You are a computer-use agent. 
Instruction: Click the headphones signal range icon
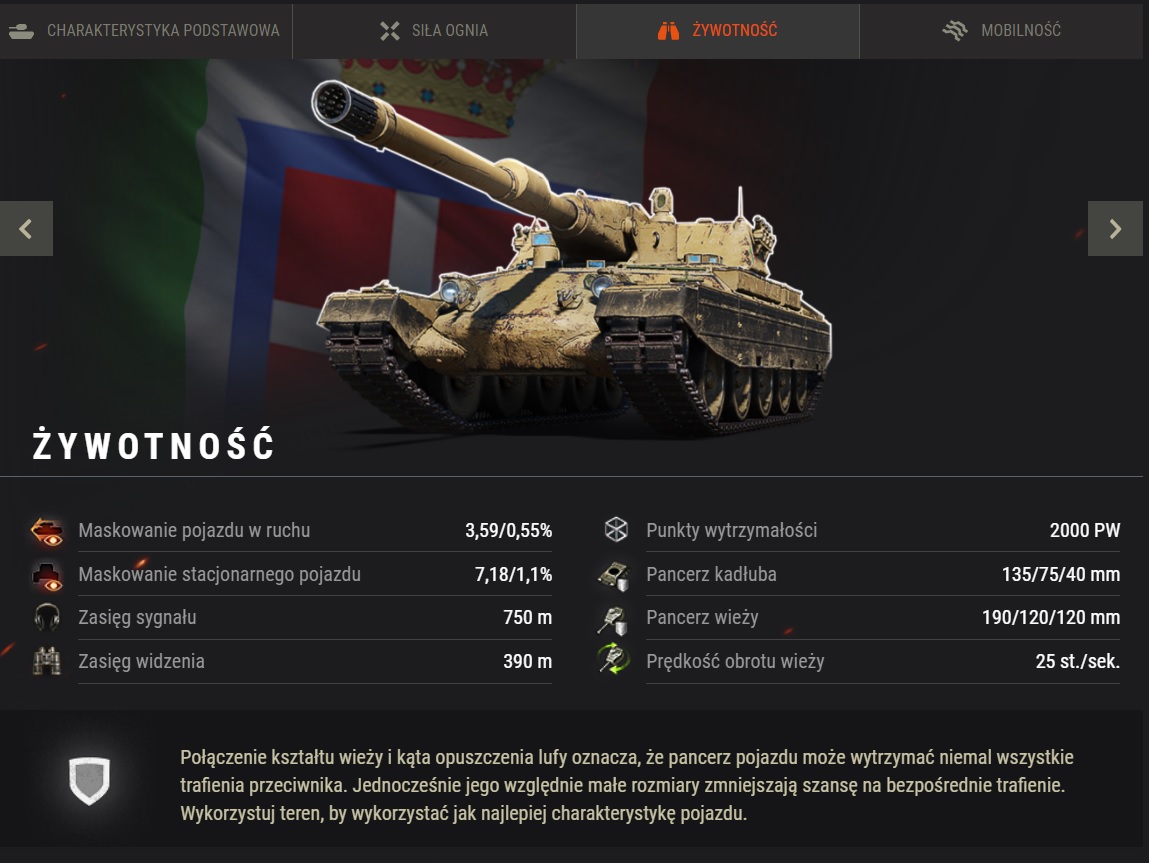point(47,618)
